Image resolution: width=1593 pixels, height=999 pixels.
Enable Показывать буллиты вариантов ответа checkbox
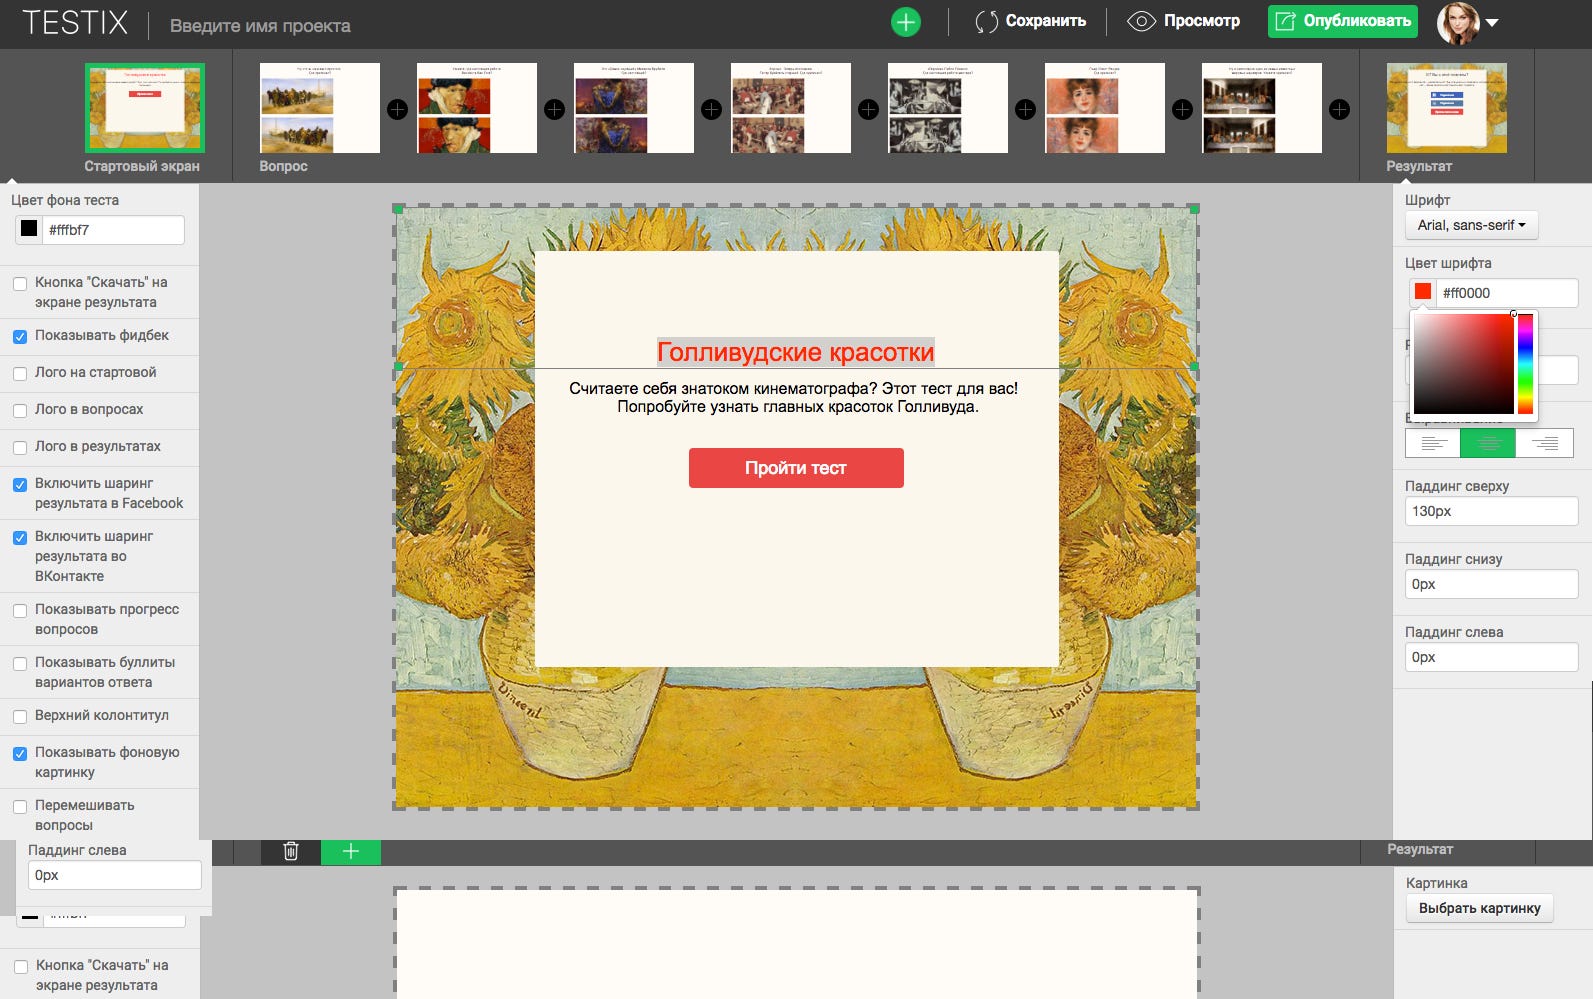click(20, 664)
